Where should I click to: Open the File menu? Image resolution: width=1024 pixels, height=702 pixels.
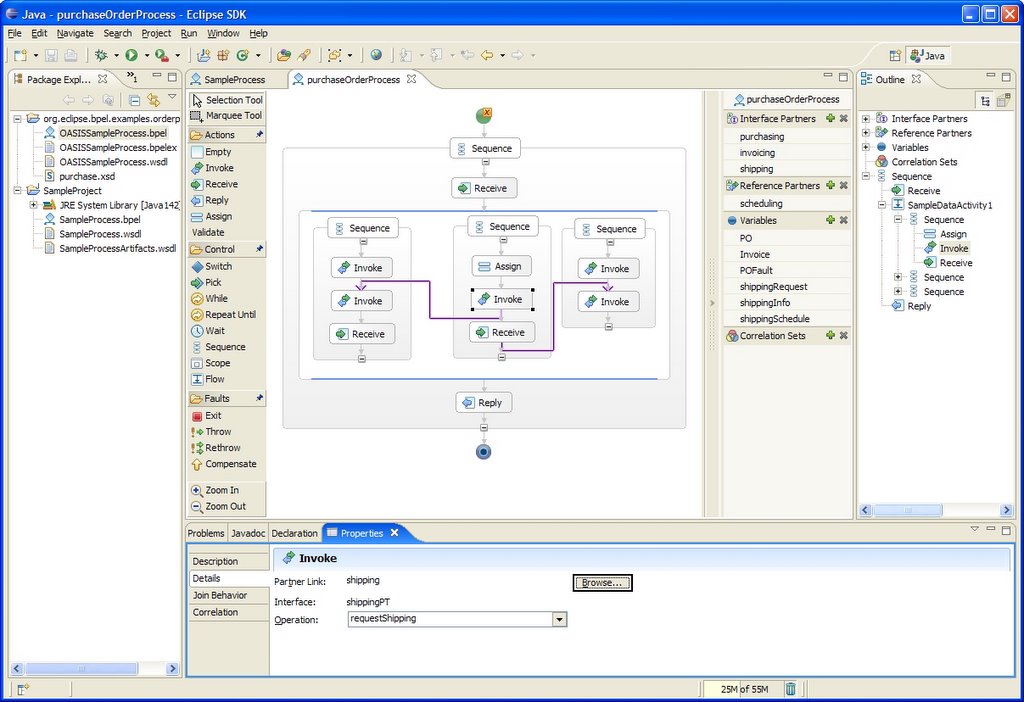[14, 33]
